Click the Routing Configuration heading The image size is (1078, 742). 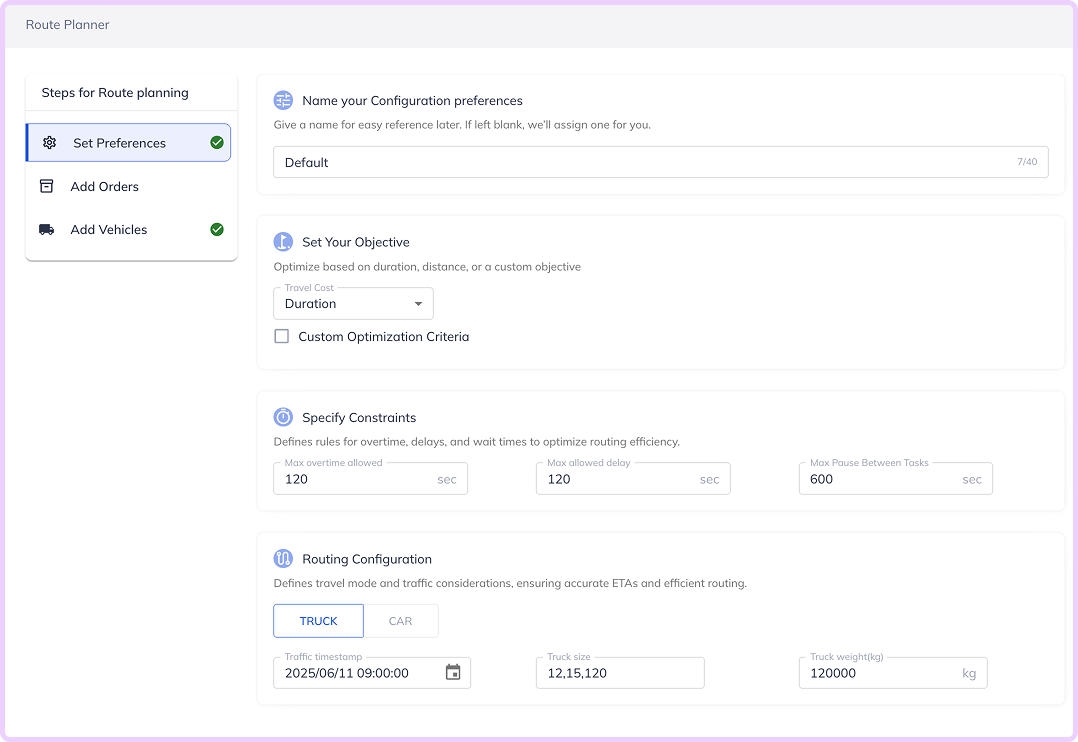367,559
